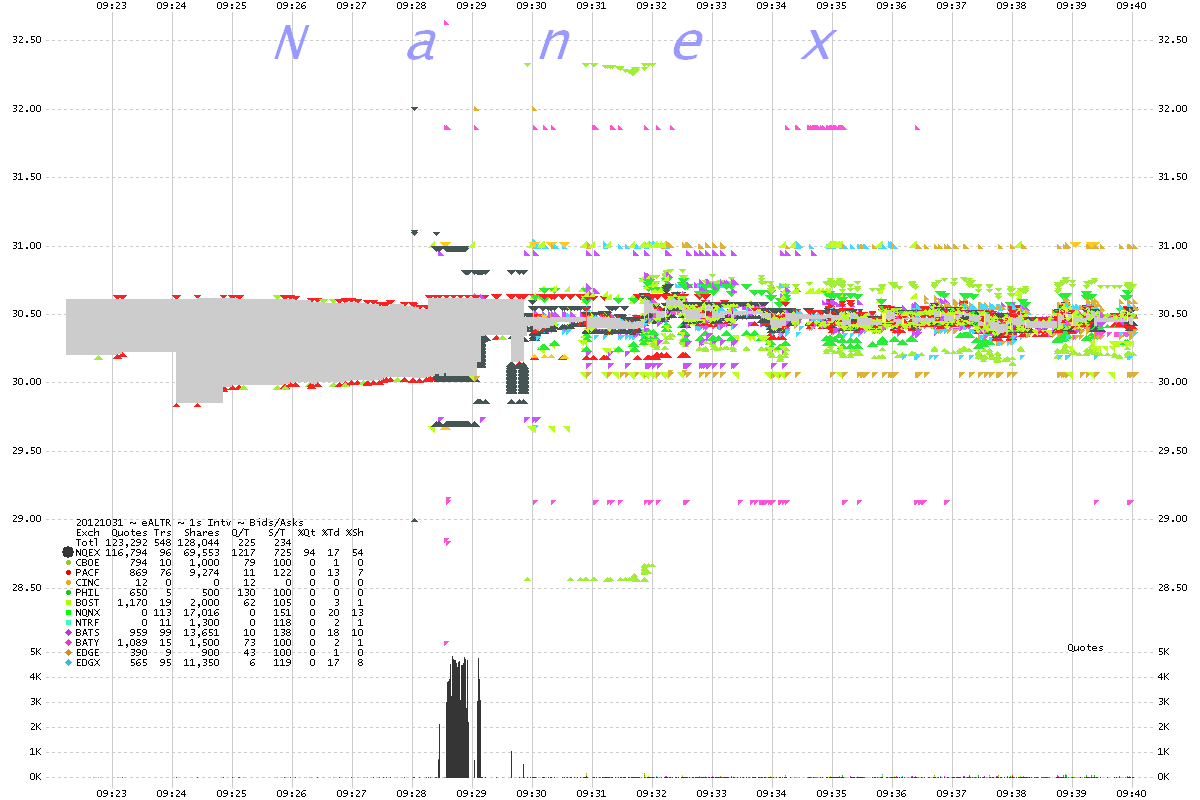Click the 'Quotes' label above the volume panel's right side
This screenshot has height=800, width=1200.
pyautogui.click(x=1085, y=648)
